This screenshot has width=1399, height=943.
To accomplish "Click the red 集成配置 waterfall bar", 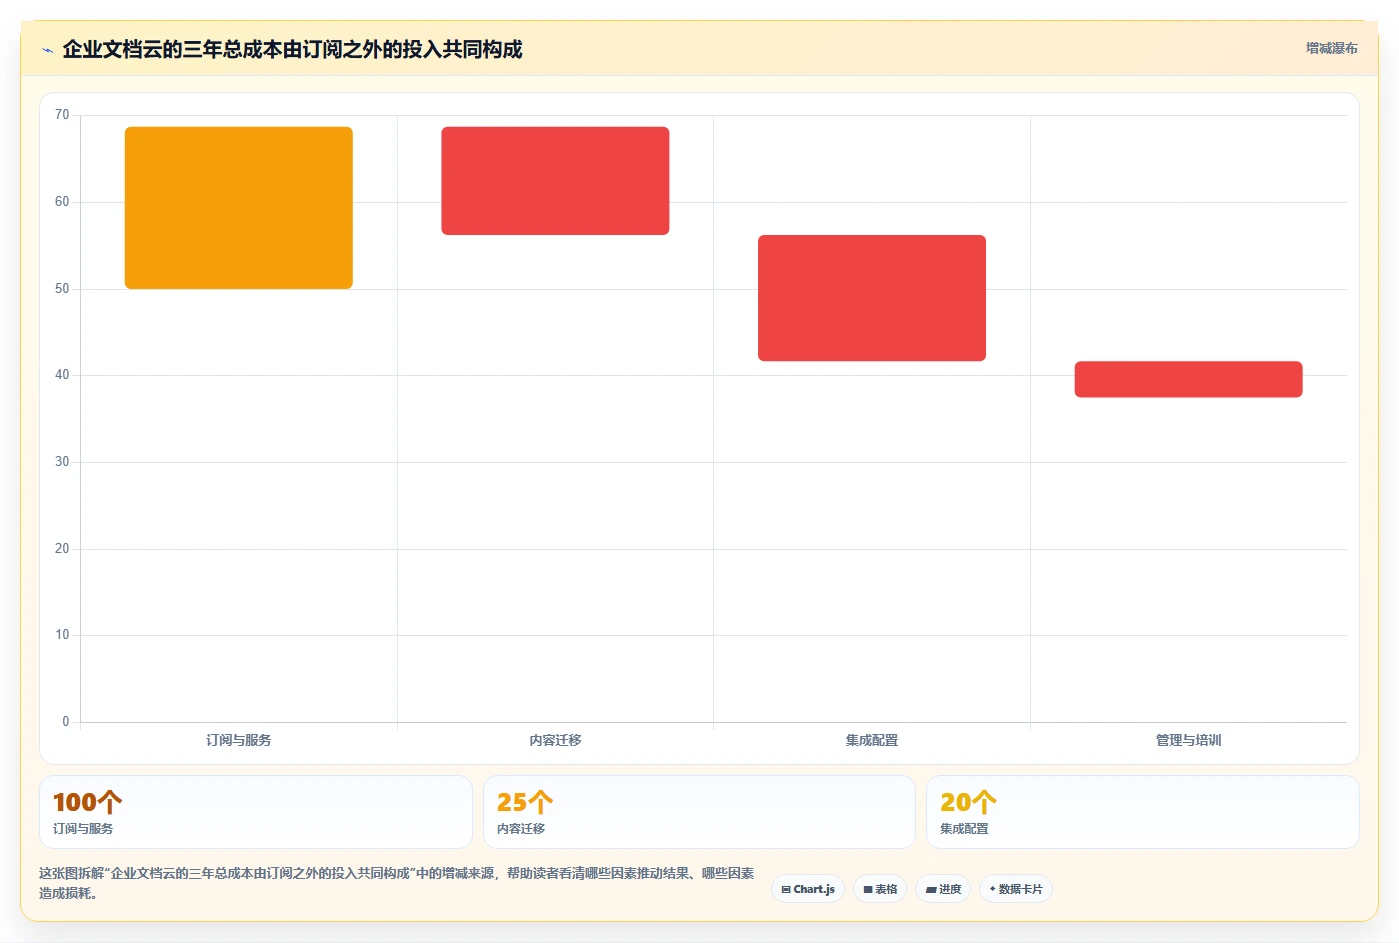I will (872, 298).
